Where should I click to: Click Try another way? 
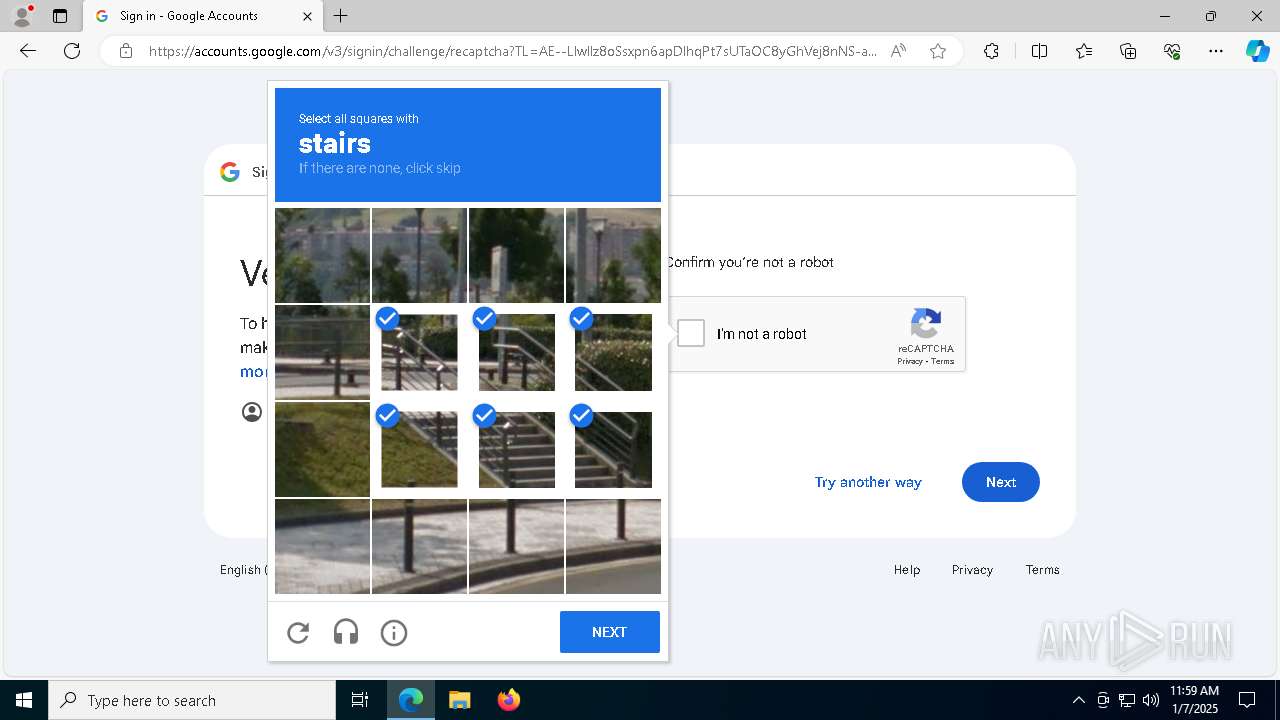pos(868,482)
